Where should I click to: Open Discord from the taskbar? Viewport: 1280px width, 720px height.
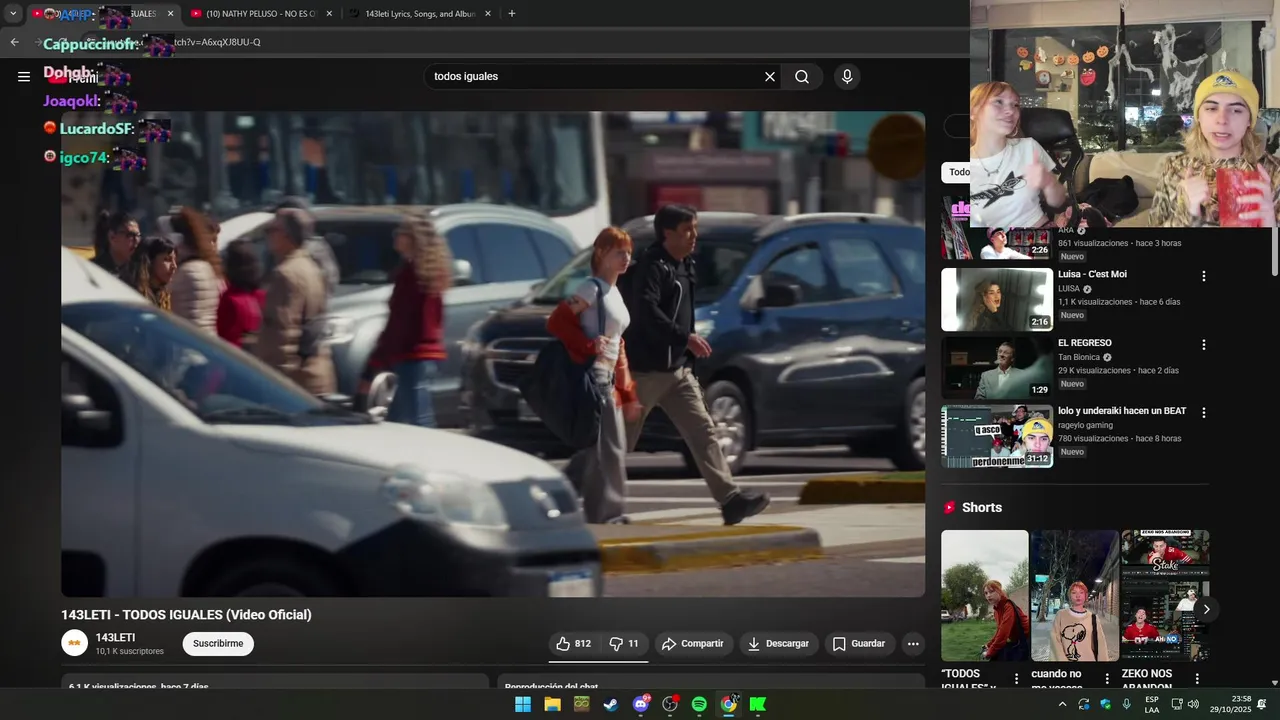[641, 704]
